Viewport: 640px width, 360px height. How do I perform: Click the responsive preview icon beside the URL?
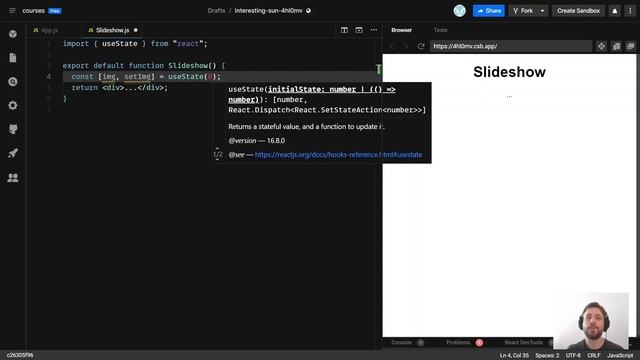click(616, 46)
